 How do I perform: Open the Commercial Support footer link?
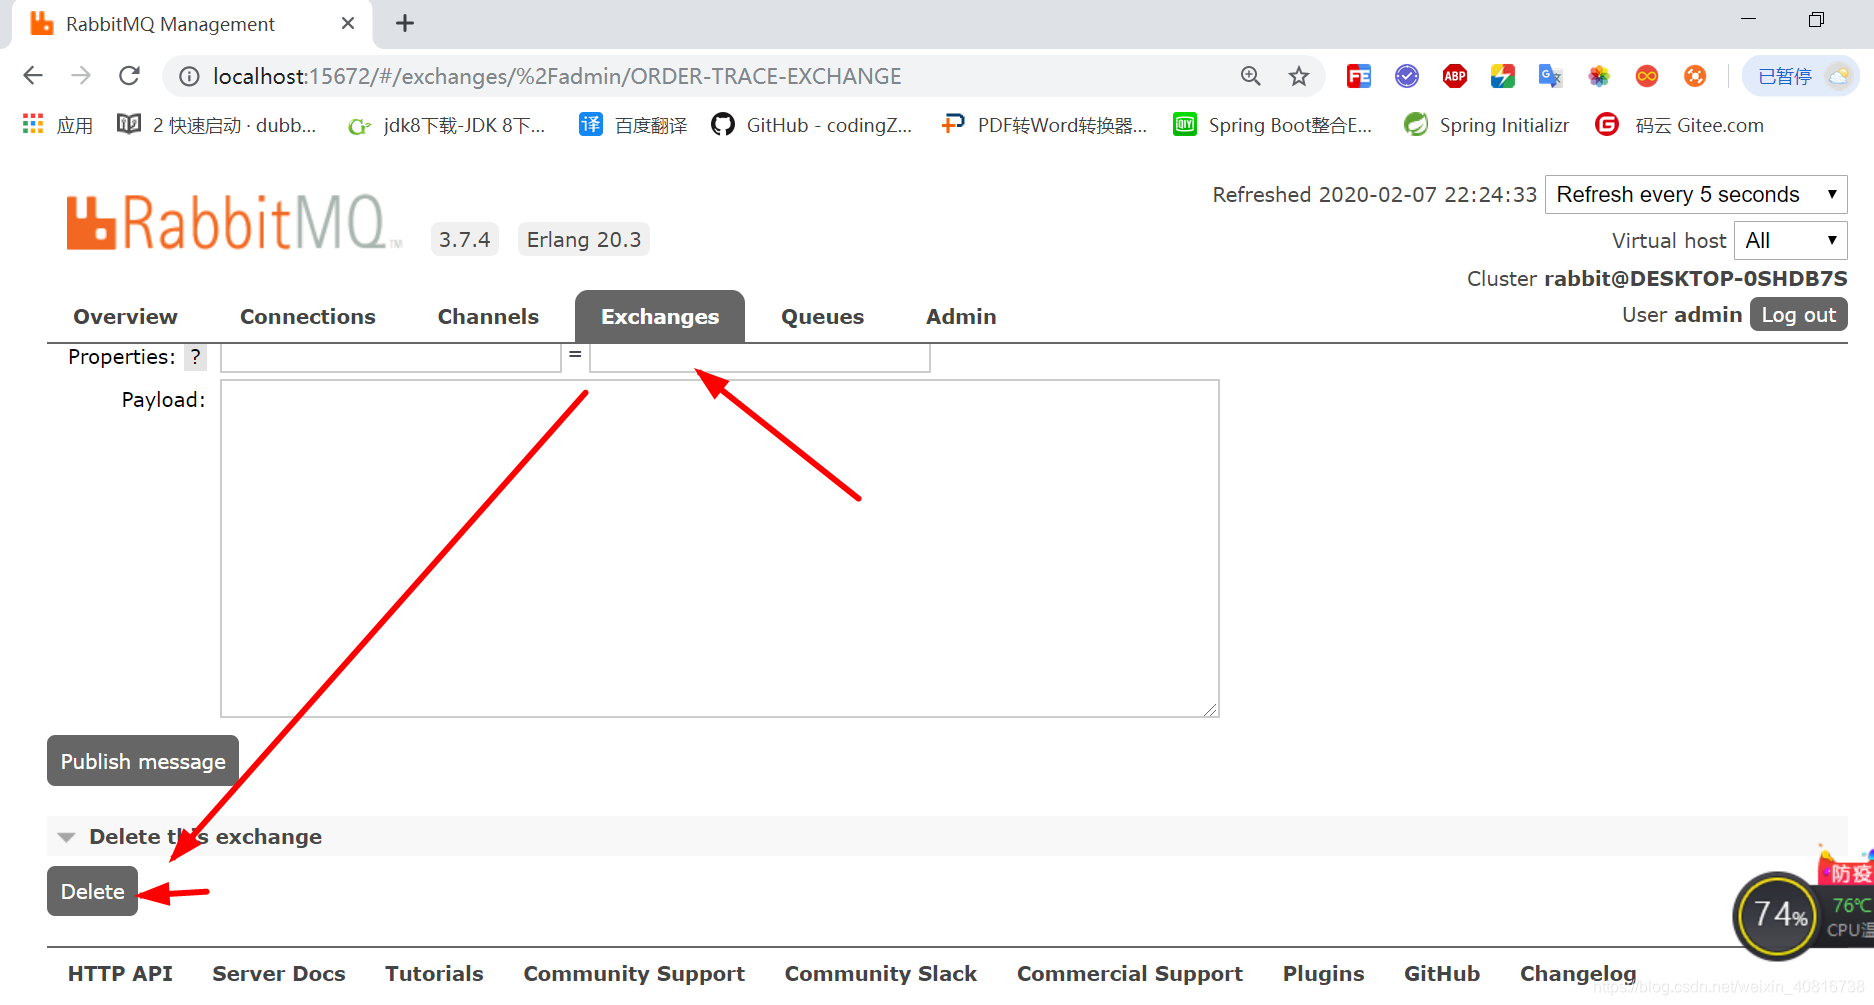pos(1130,973)
